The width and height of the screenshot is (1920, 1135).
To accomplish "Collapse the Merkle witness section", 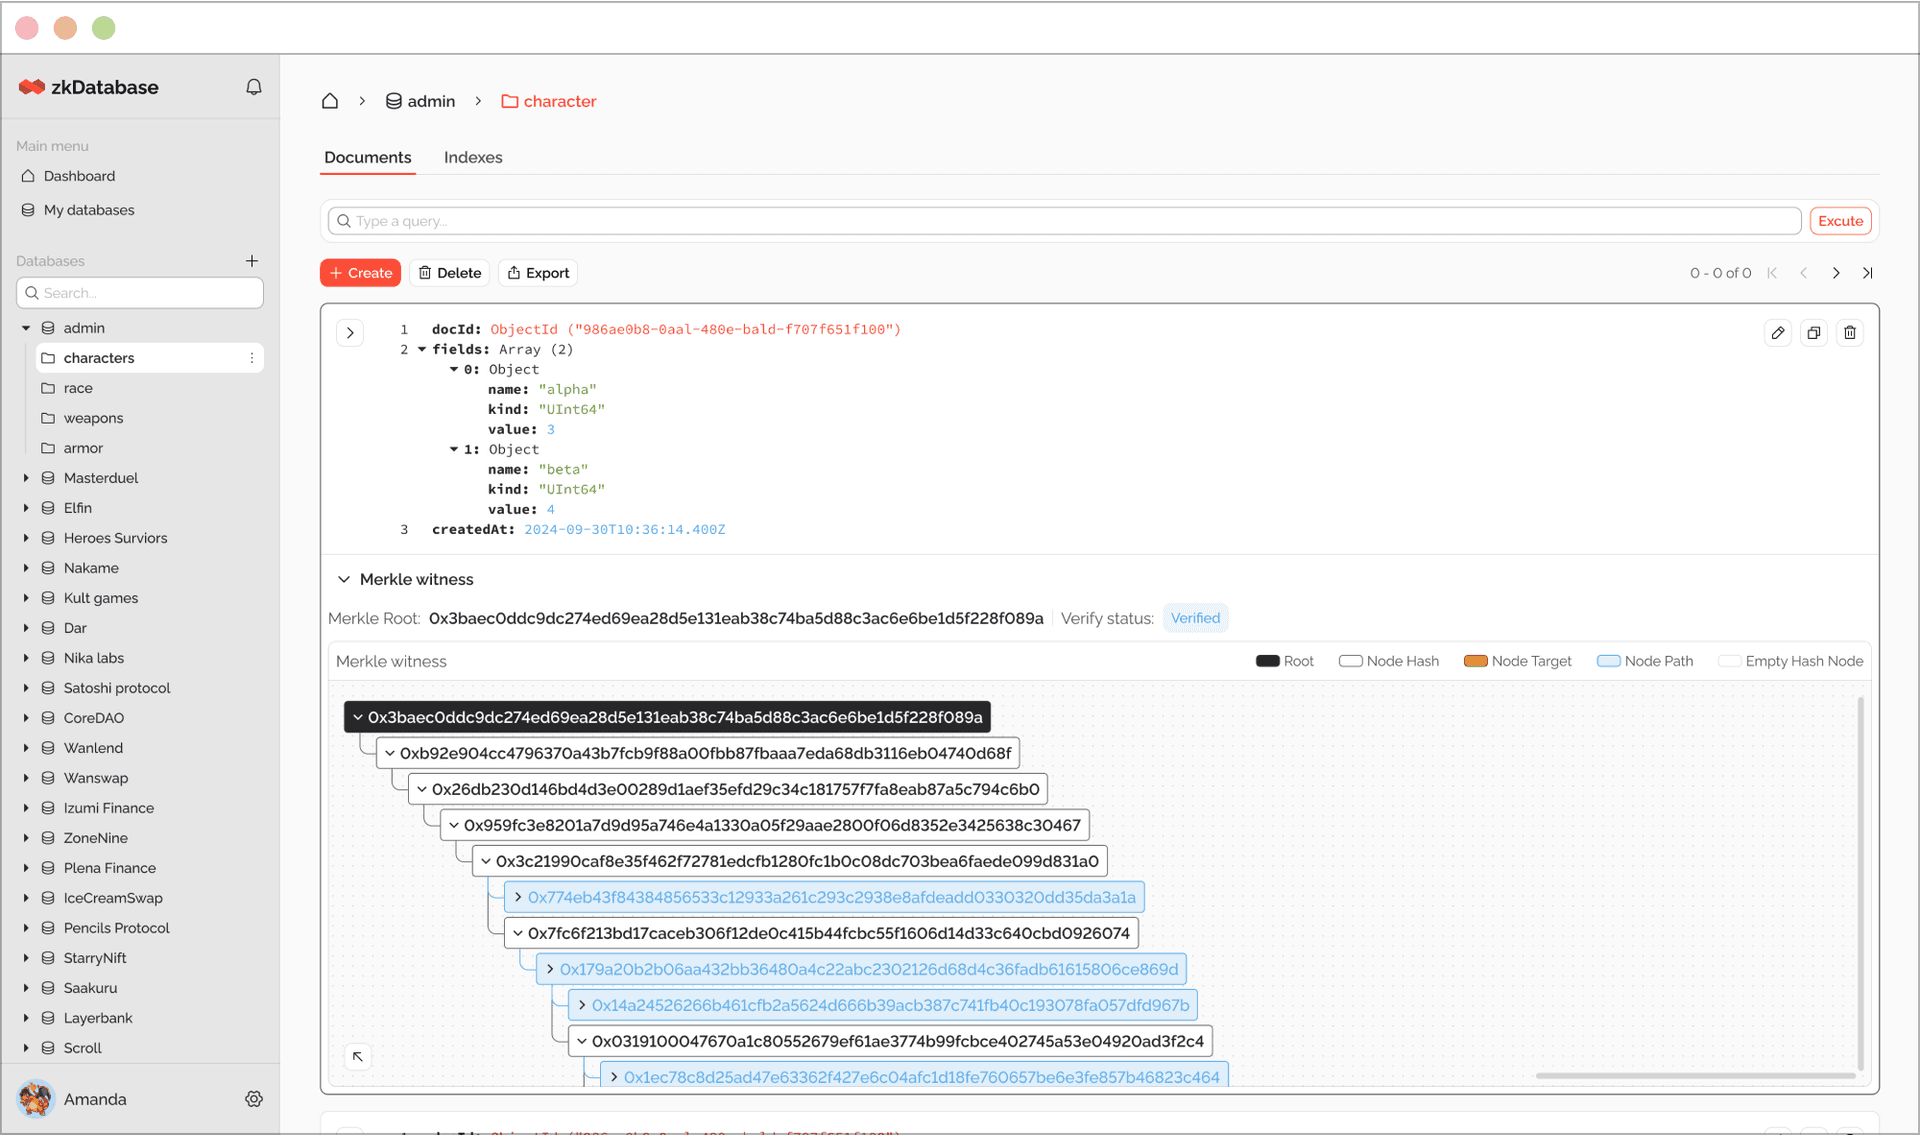I will (344, 579).
